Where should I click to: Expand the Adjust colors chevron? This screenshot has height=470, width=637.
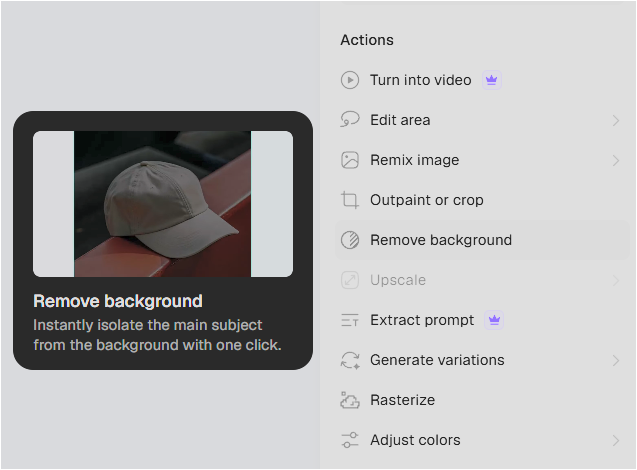tap(616, 440)
